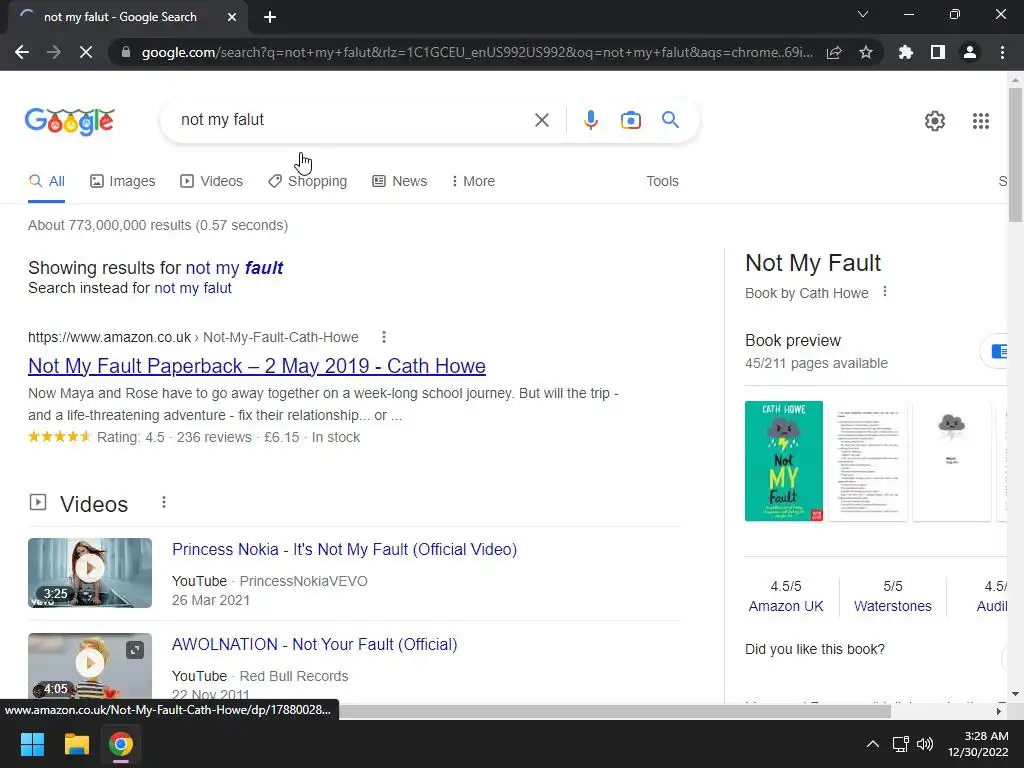The width and height of the screenshot is (1024, 768).
Task: Open Chrome three-dot menu
Action: (x=1002, y=52)
